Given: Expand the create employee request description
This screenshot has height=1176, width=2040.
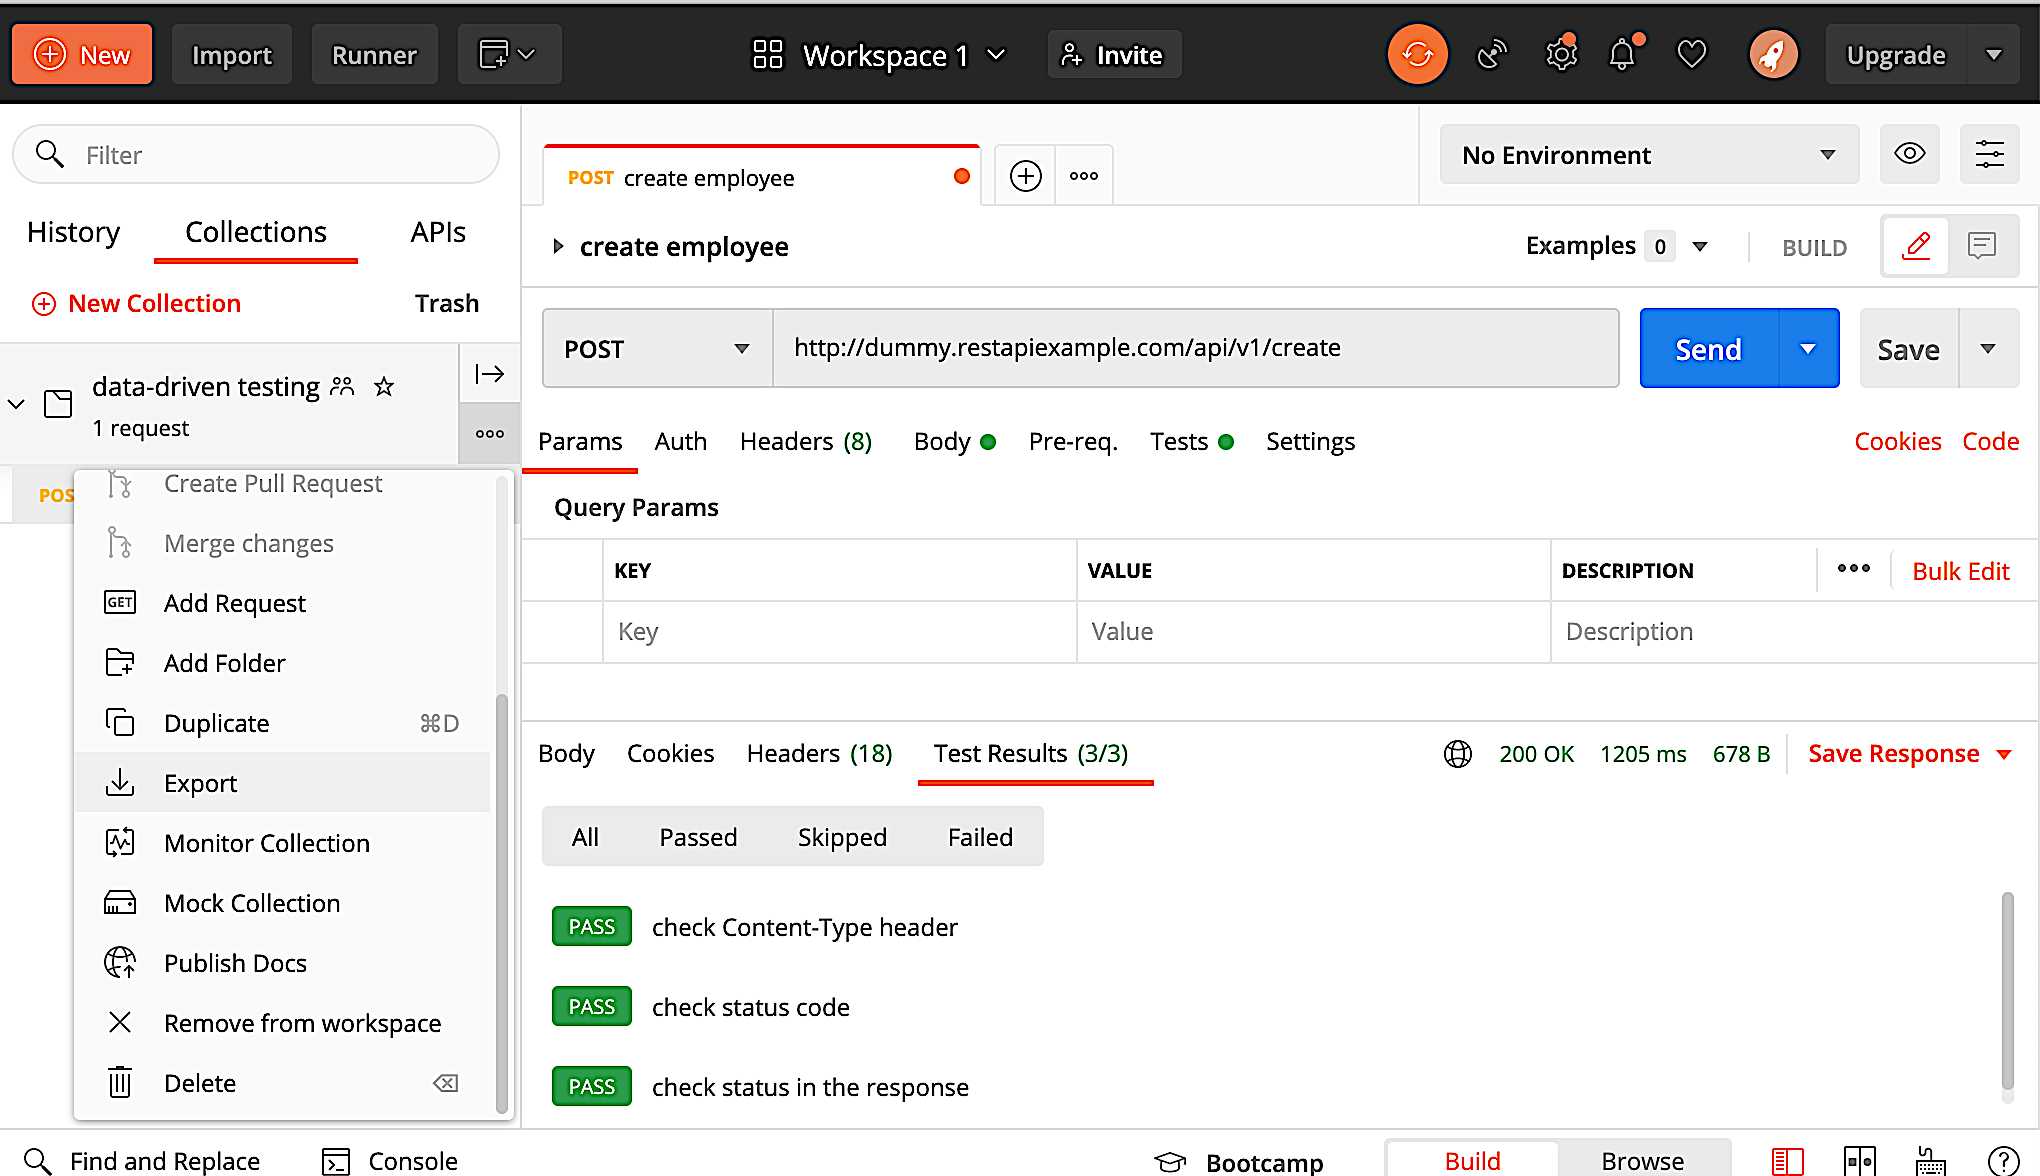Looking at the screenshot, I should pyautogui.click(x=558, y=246).
